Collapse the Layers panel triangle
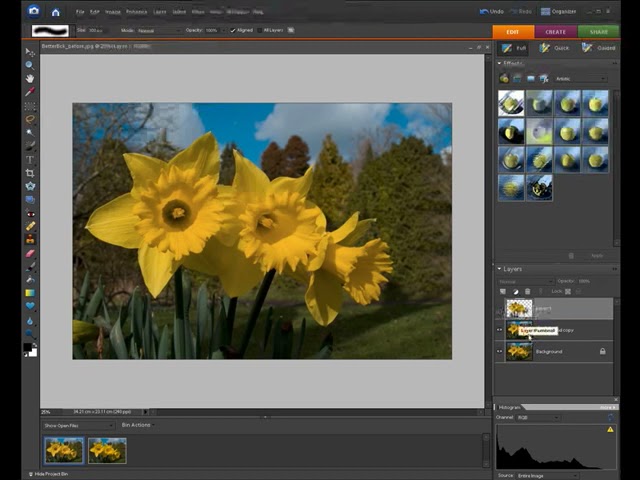This screenshot has width=640, height=480. (499, 269)
